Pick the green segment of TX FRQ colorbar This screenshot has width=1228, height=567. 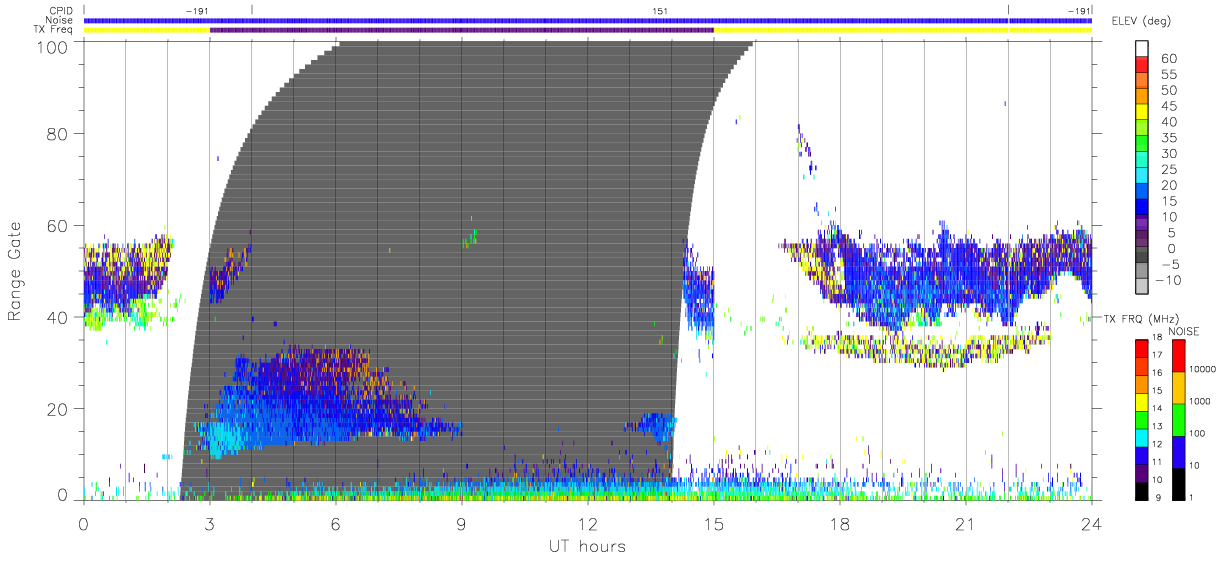pos(1144,419)
